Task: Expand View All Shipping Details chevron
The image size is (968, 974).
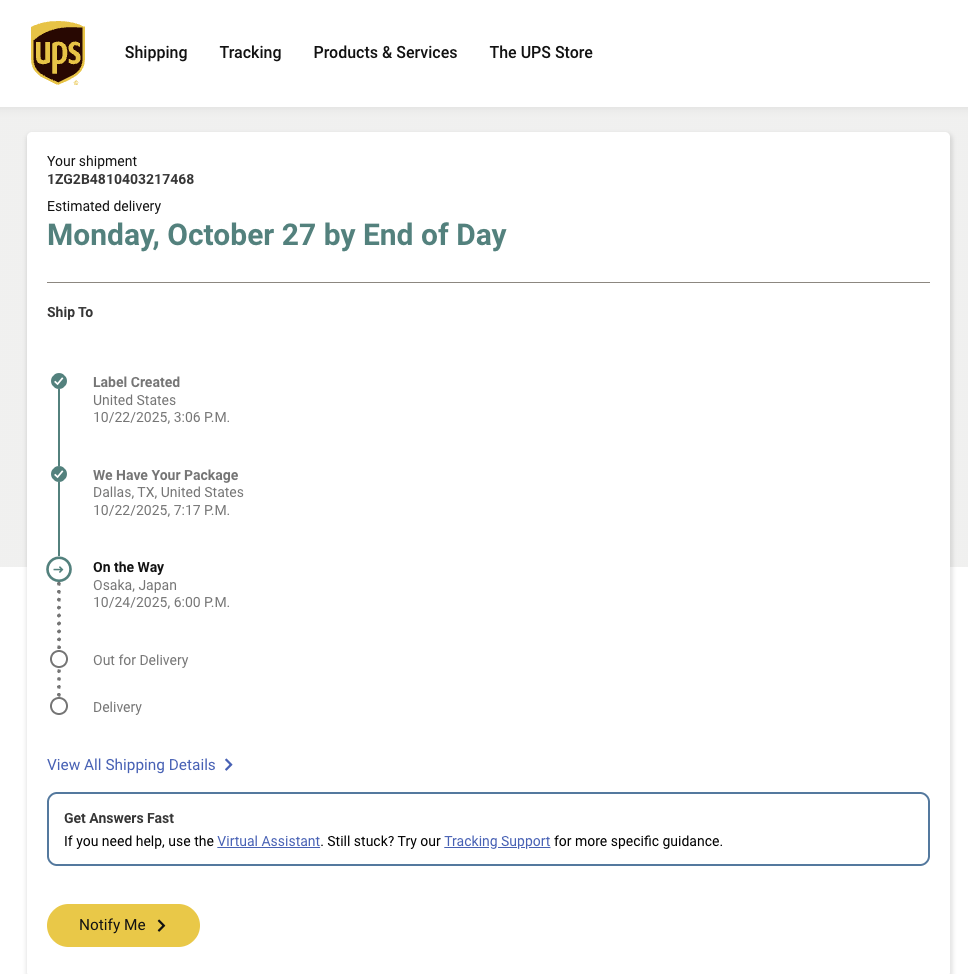Action: (229, 765)
